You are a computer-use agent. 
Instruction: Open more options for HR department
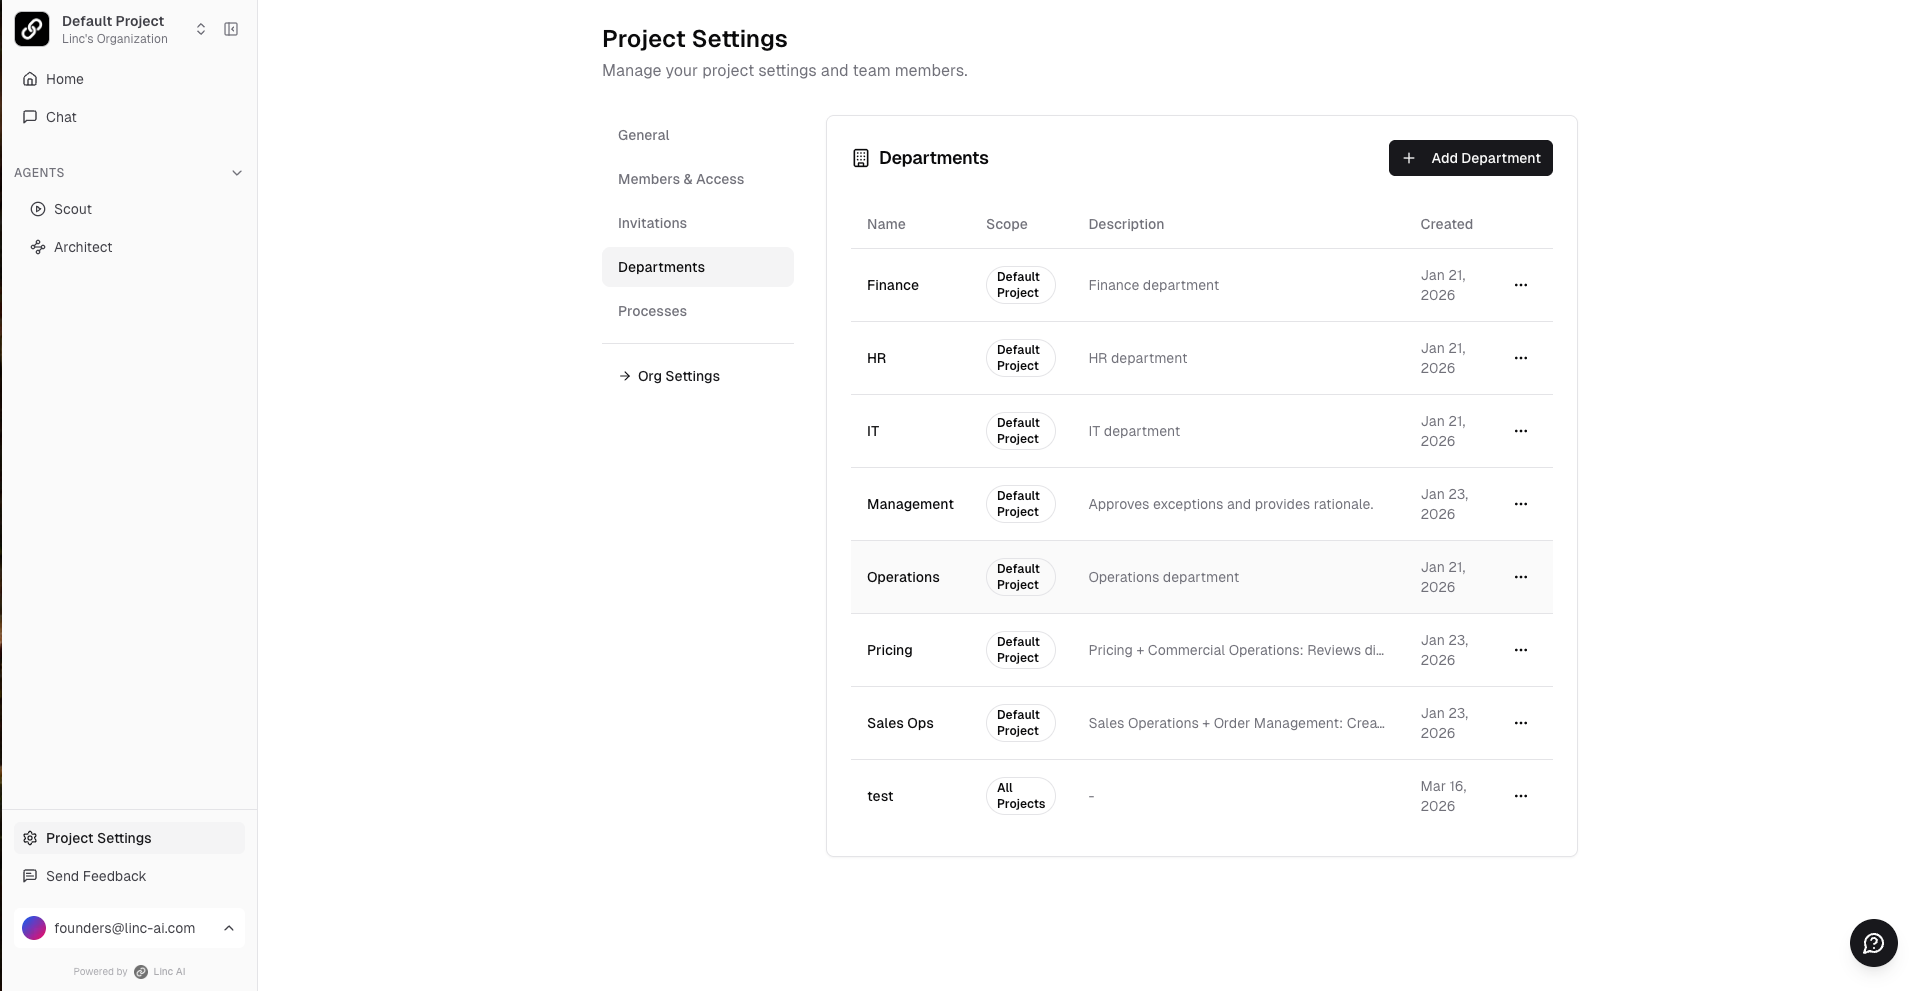tap(1520, 358)
